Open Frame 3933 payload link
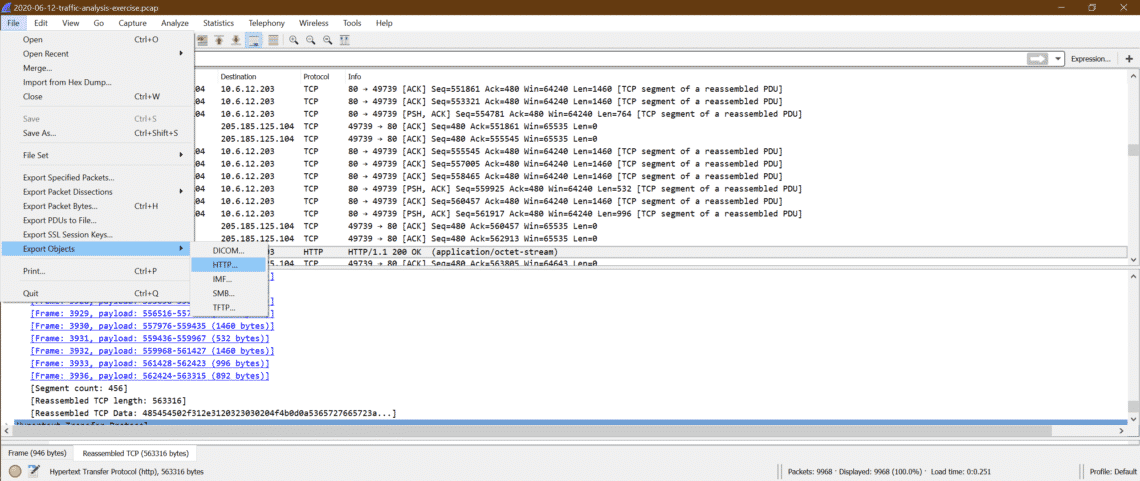Image resolution: width=1140 pixels, height=481 pixels. click(150, 363)
